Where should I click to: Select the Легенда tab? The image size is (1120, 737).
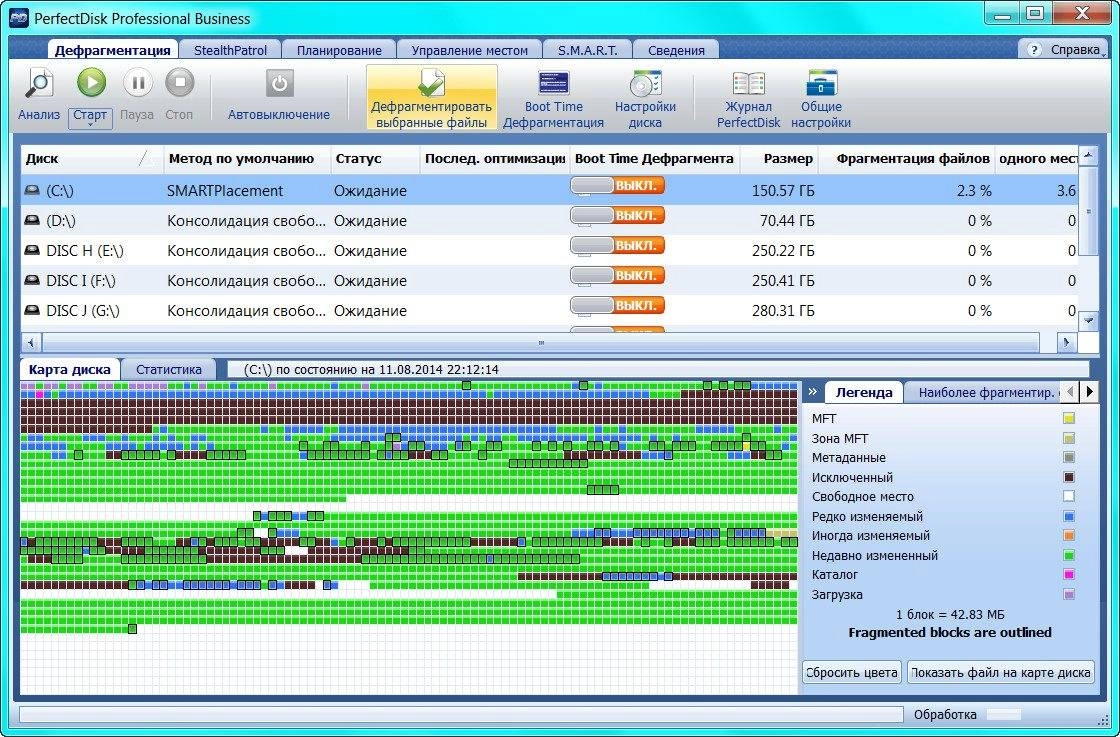point(864,392)
